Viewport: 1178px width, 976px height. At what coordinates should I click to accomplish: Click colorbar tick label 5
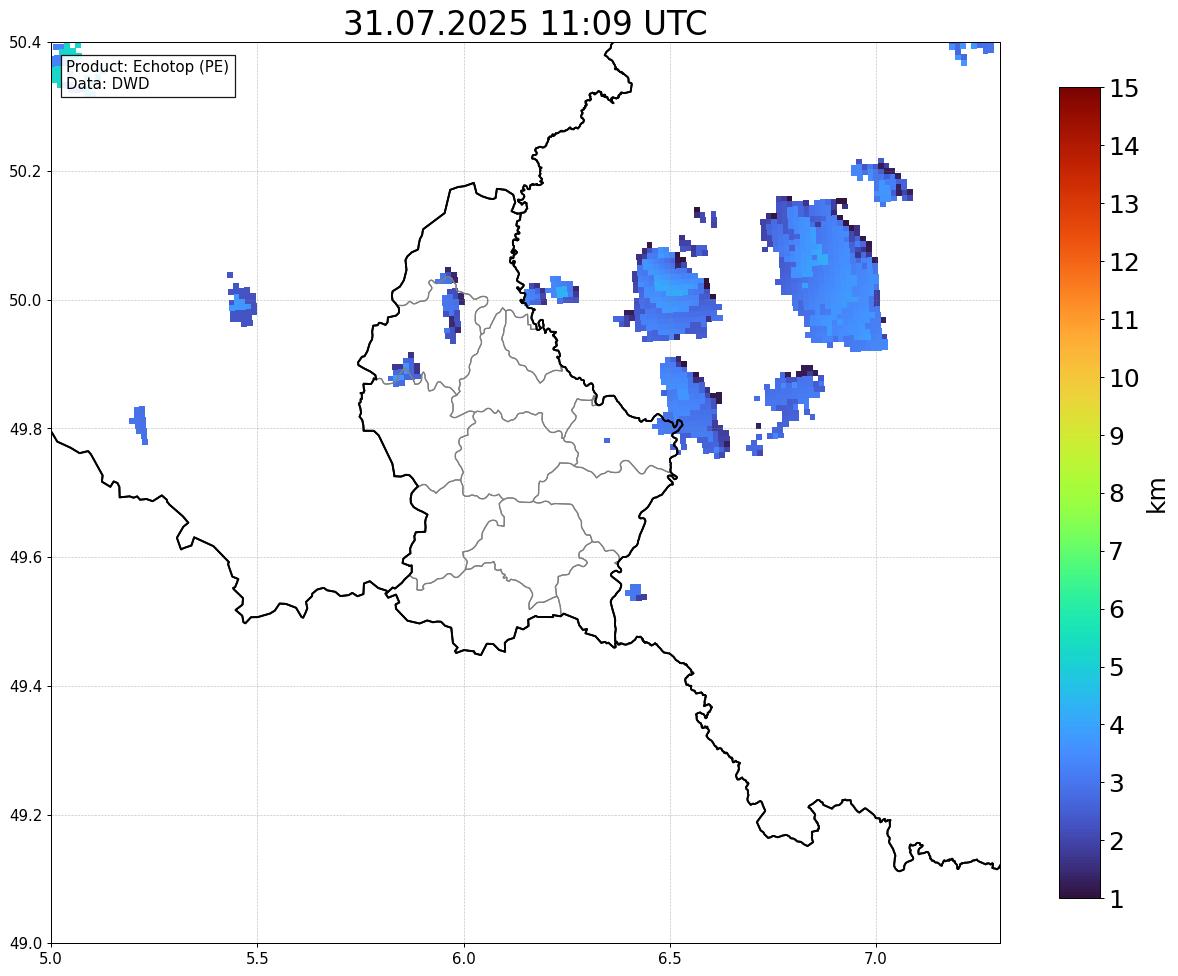point(1116,667)
